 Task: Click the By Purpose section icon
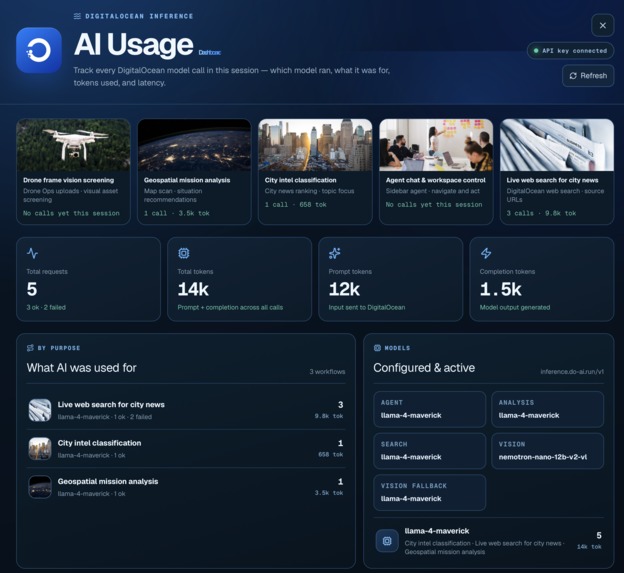[x=30, y=348]
